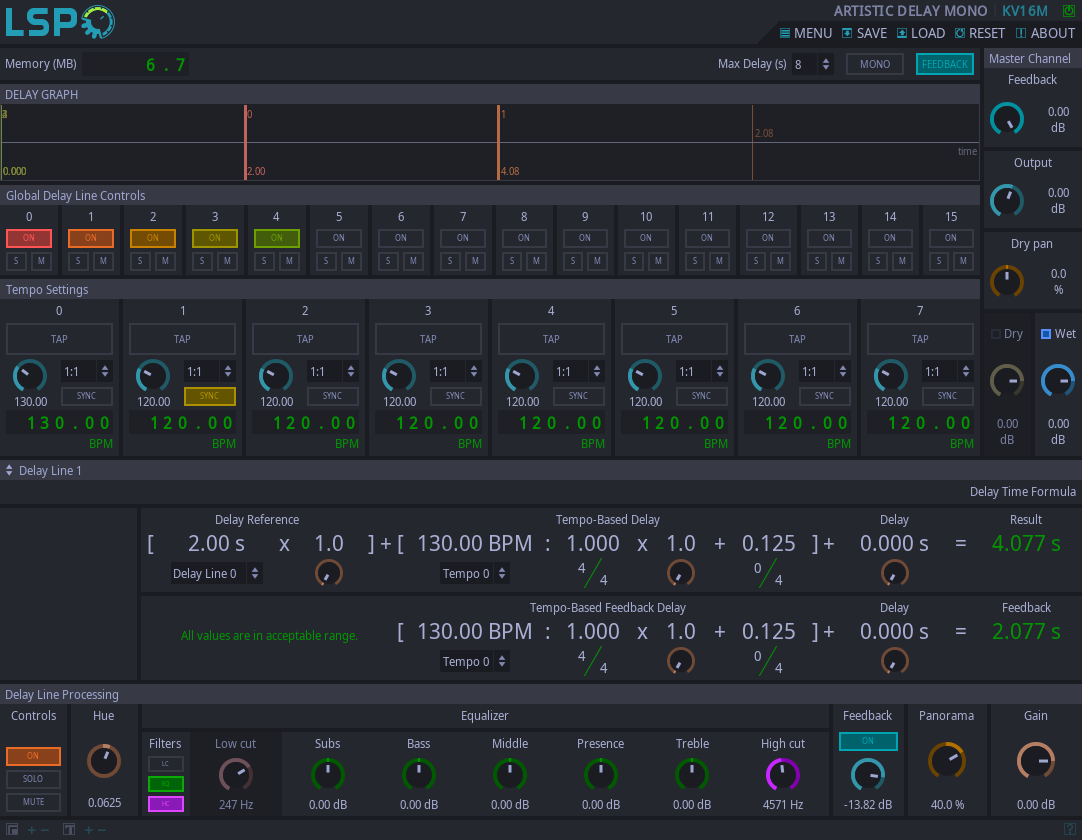Click TAP for tempo 2
Viewport: 1082px width, 840px height.
(x=305, y=339)
